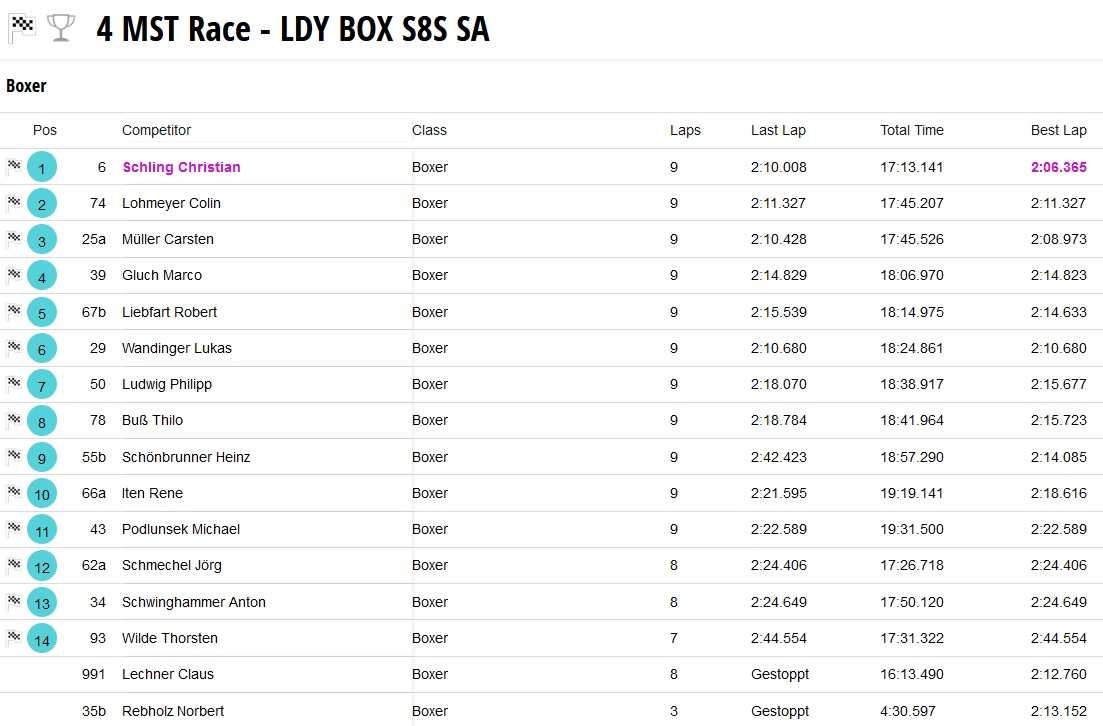
Task: Click the position 14 circle badge
Action: point(42,639)
